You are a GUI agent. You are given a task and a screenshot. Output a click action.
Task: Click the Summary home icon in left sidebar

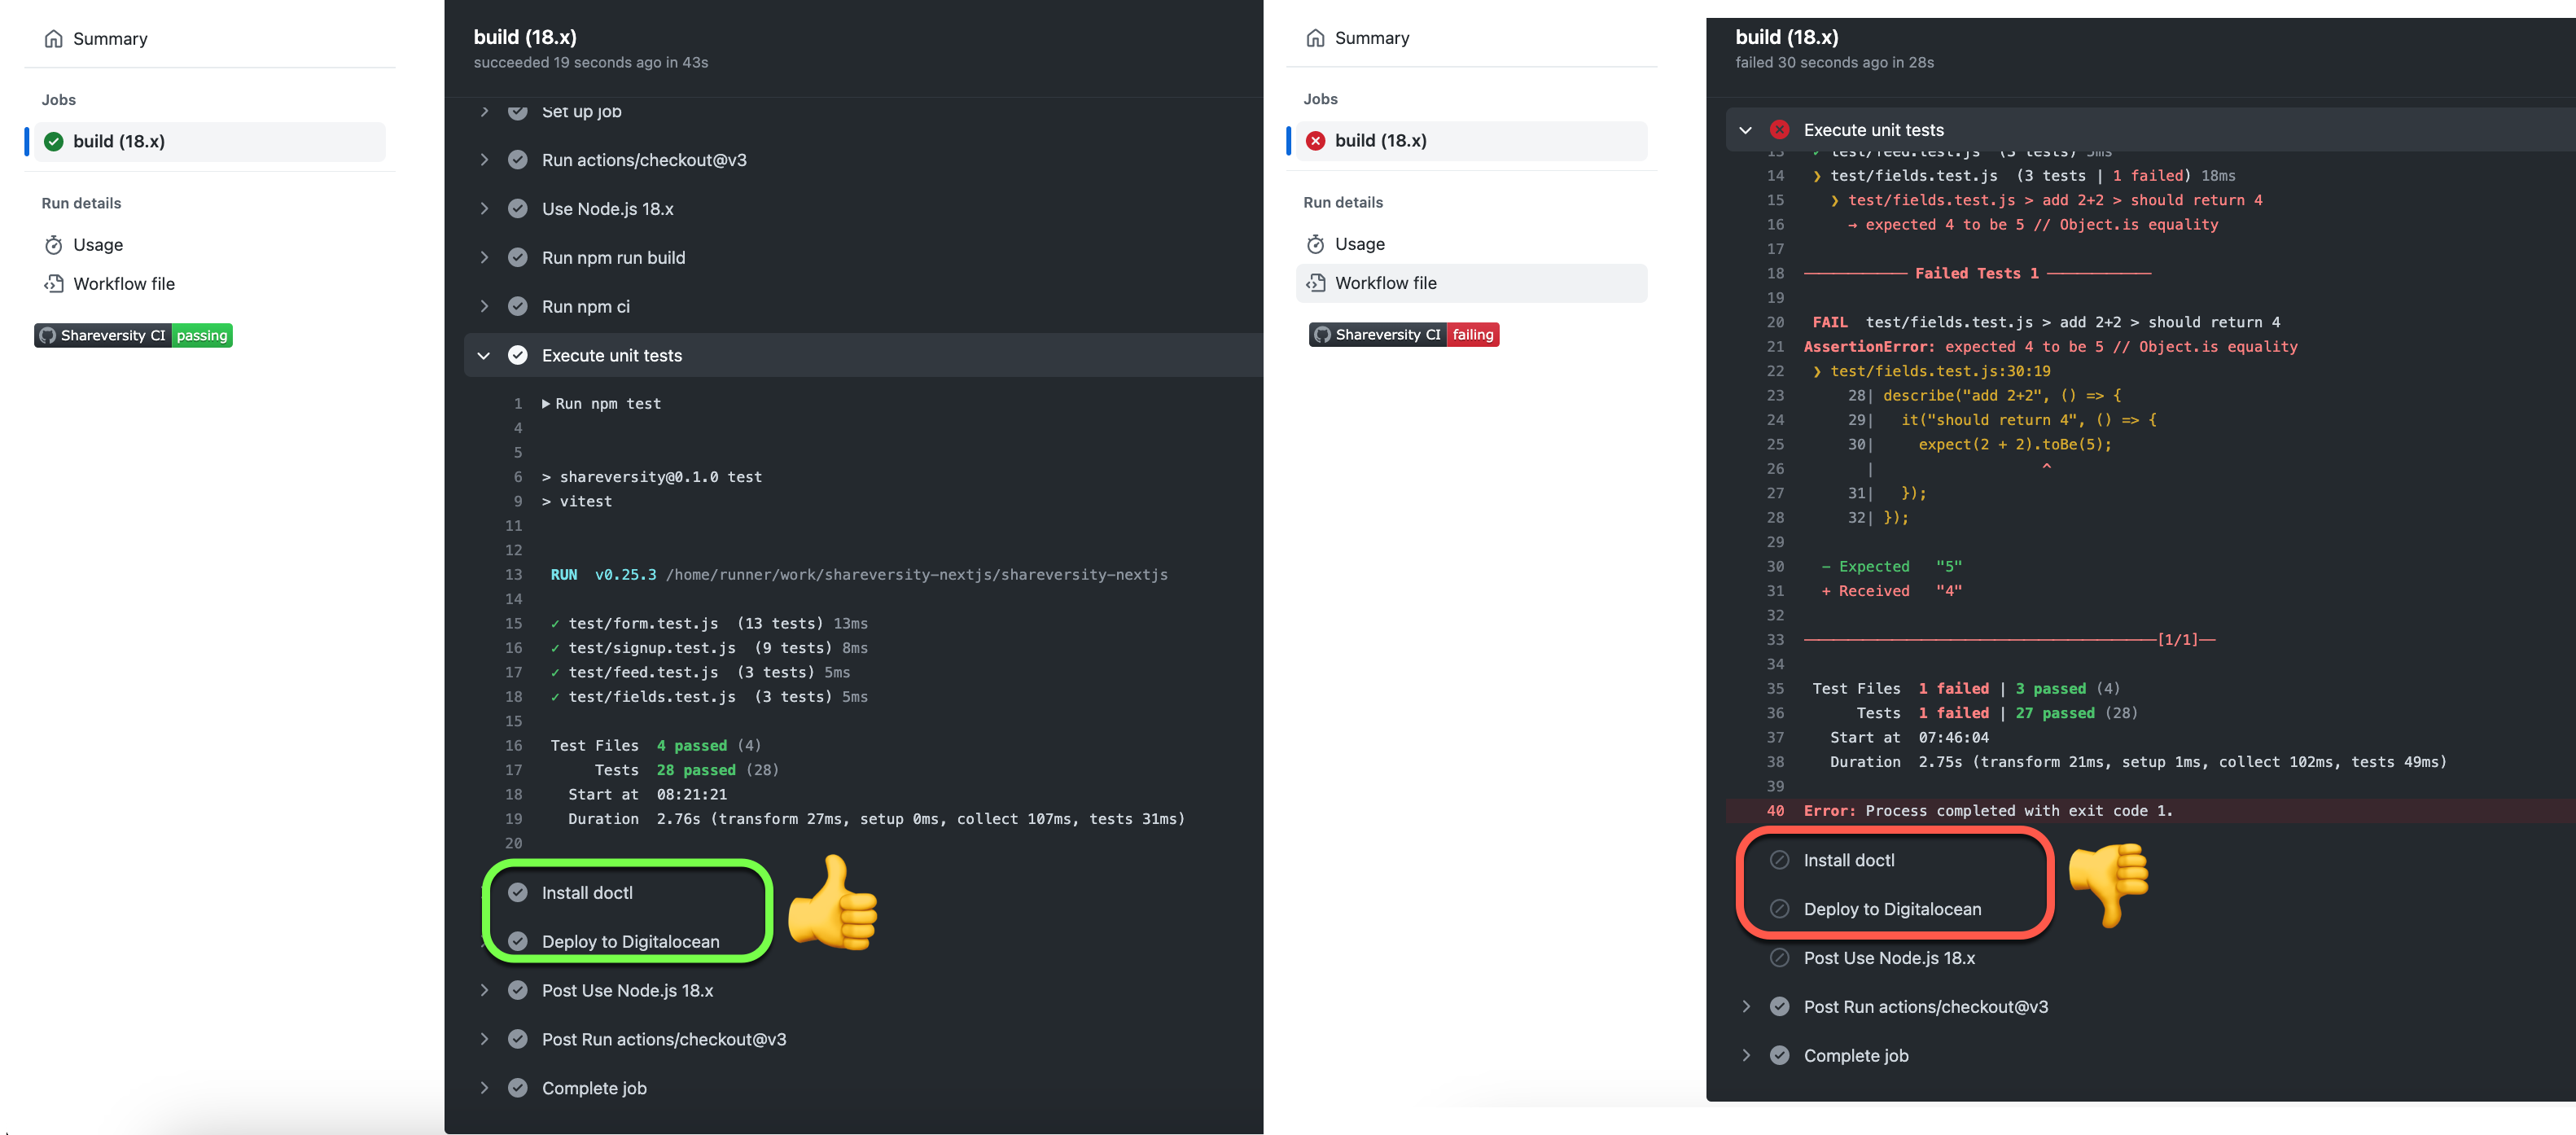click(x=54, y=38)
